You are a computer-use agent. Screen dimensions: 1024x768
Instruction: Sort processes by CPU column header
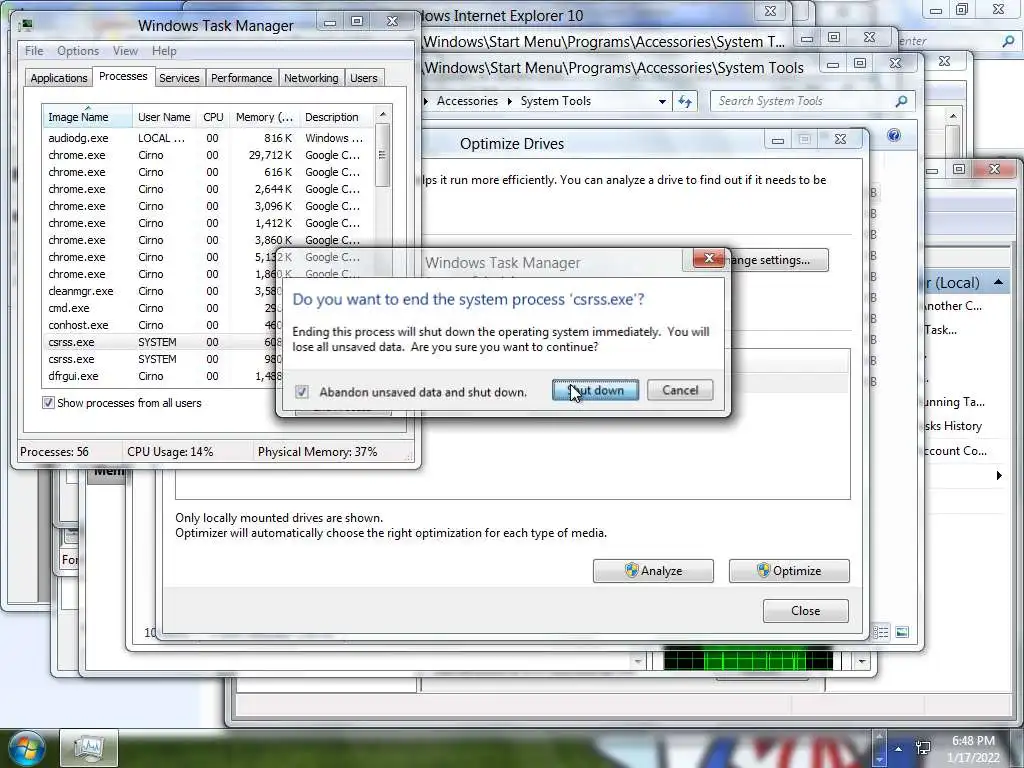(x=213, y=117)
